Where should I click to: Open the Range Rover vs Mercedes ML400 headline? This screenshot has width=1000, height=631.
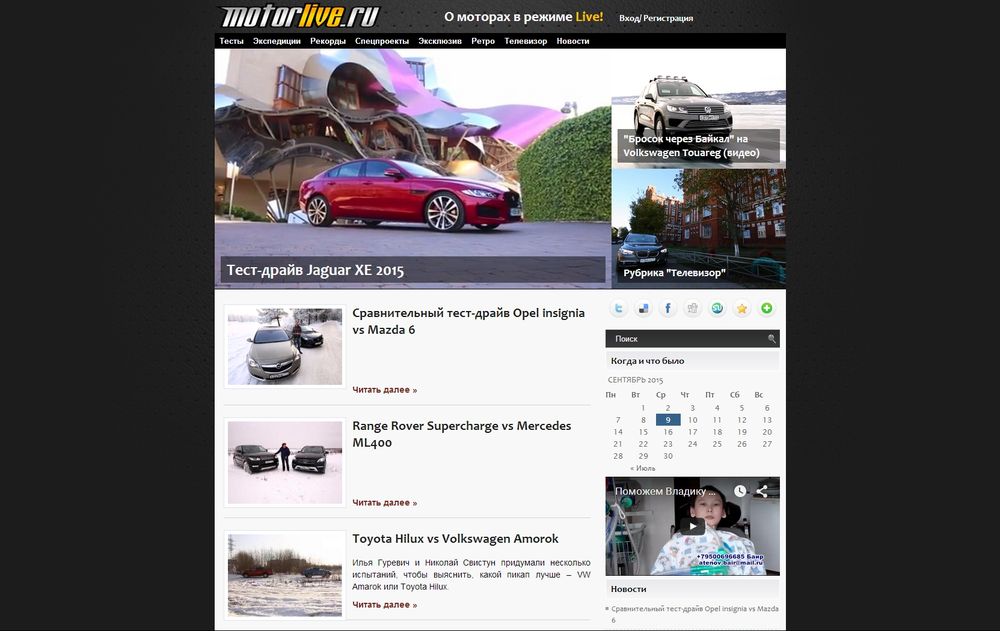pyautogui.click(x=462, y=434)
